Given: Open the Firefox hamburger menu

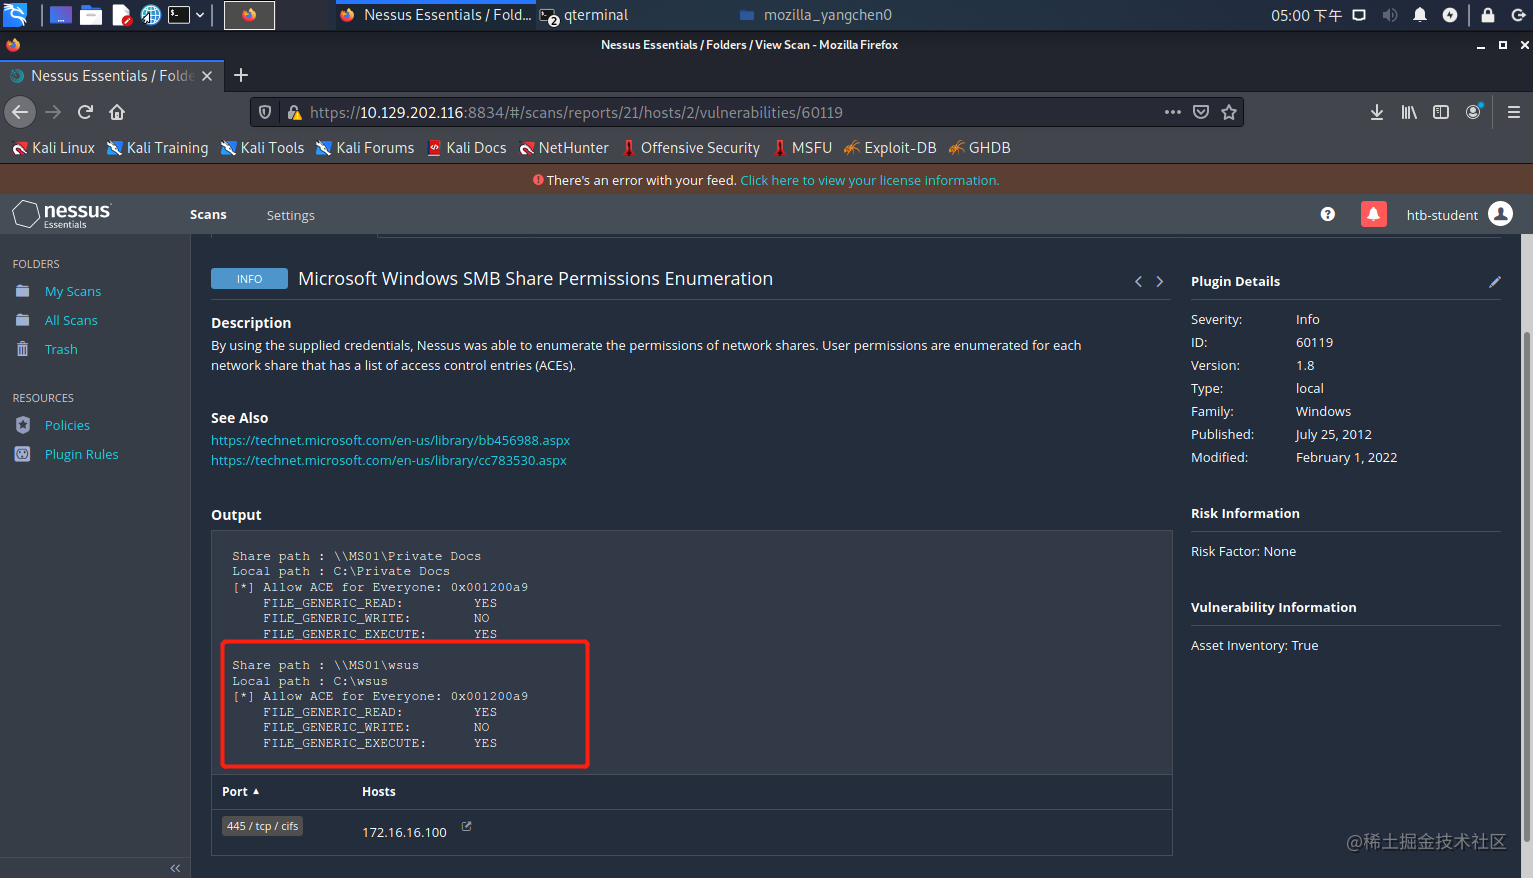Looking at the screenshot, I should 1514,112.
